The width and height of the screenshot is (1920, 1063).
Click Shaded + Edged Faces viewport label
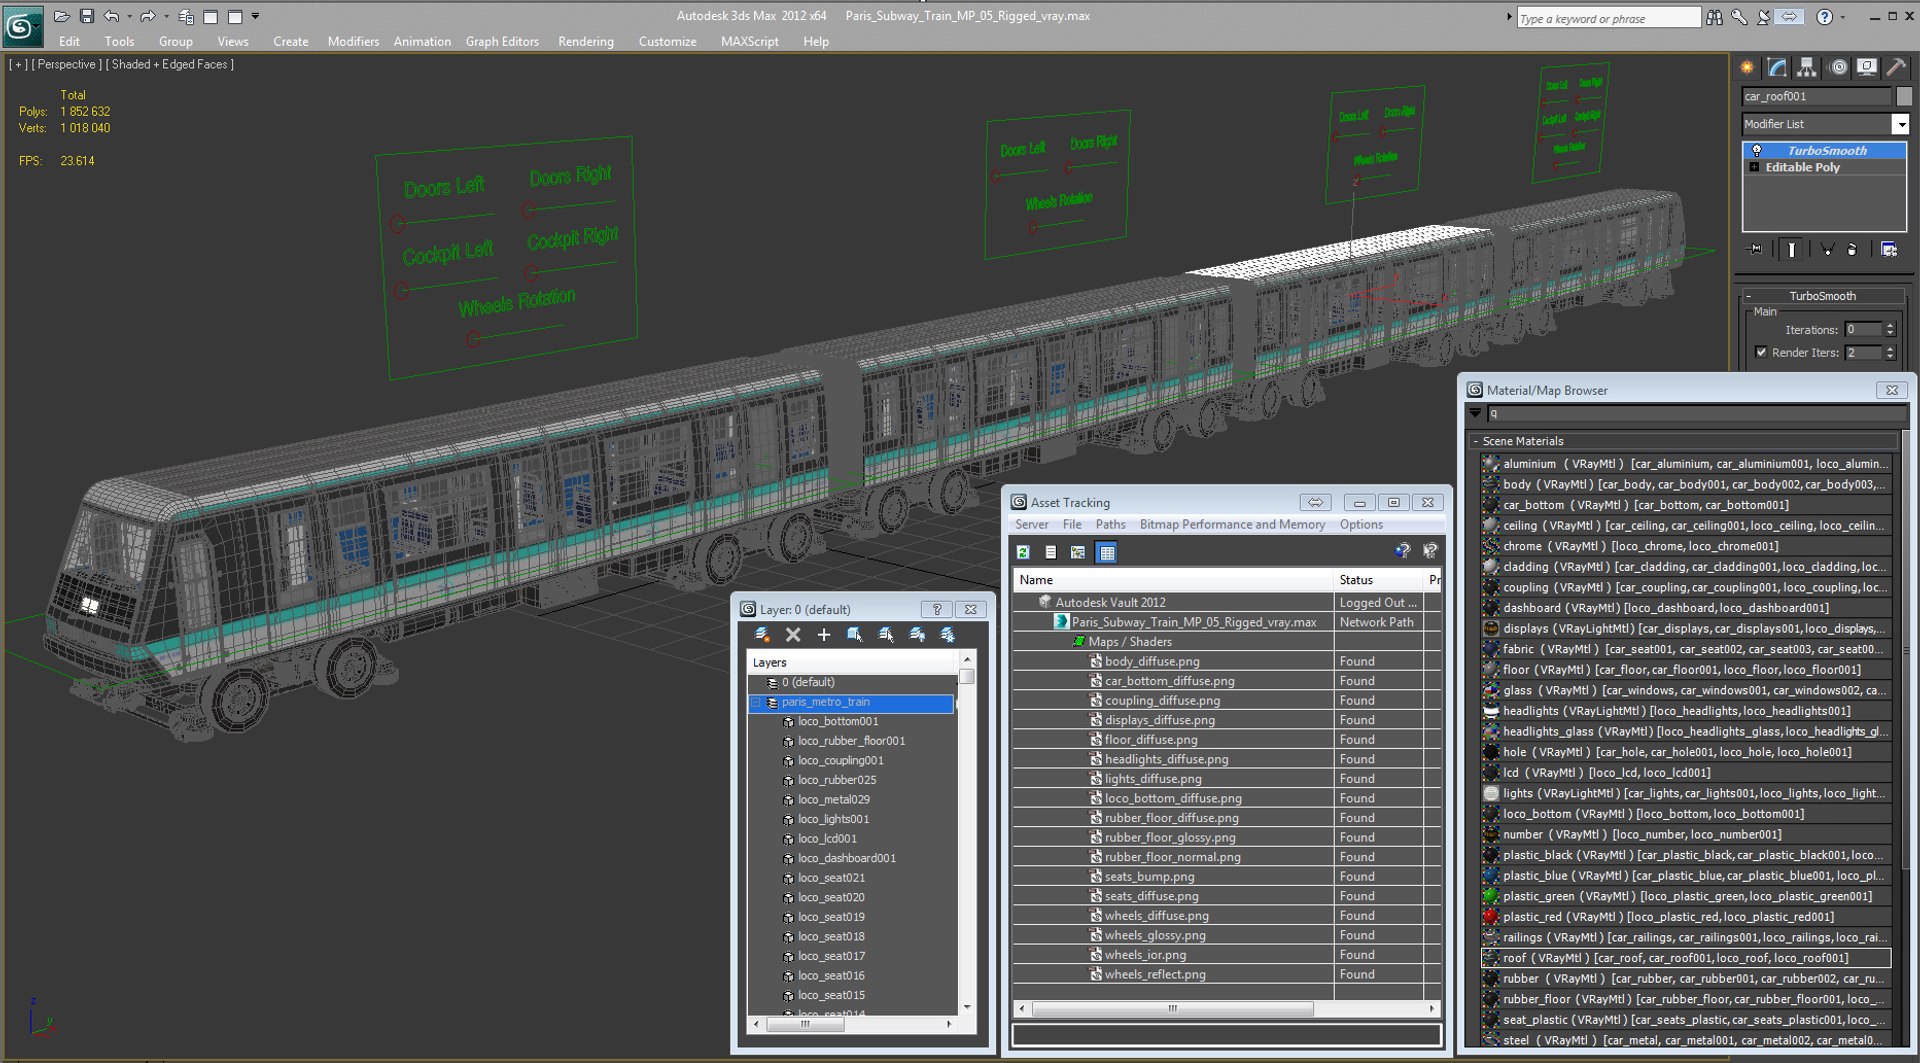click(170, 64)
